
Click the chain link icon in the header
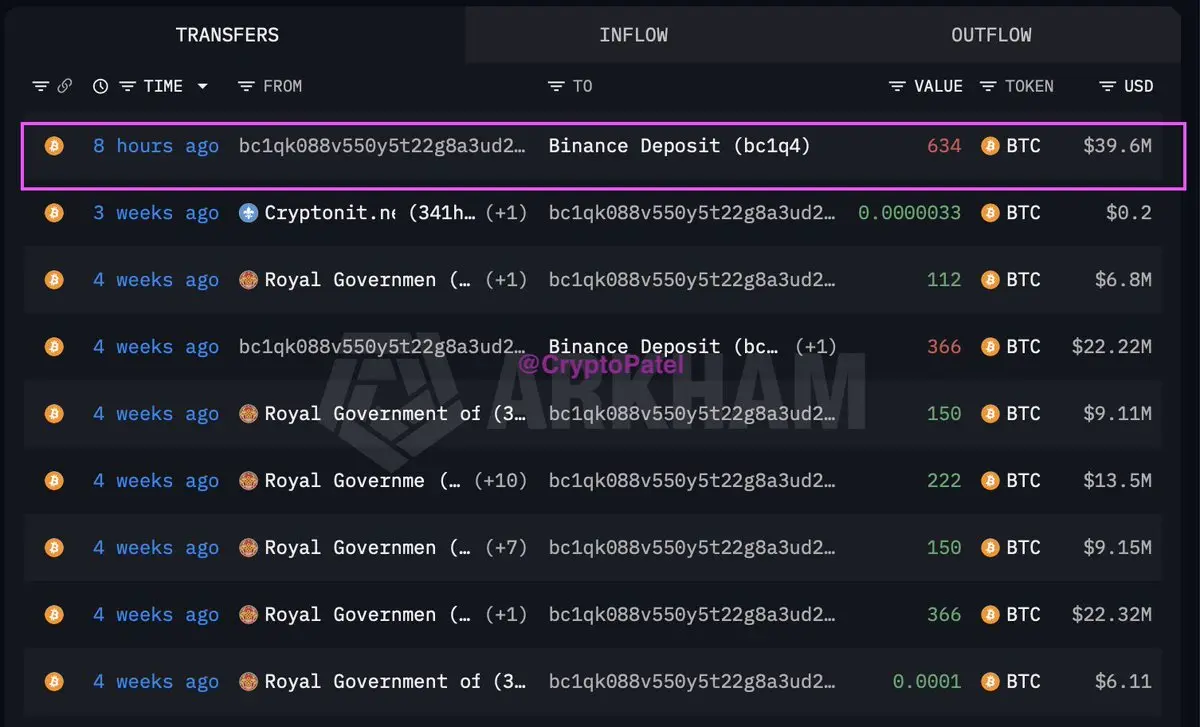[x=64, y=87]
